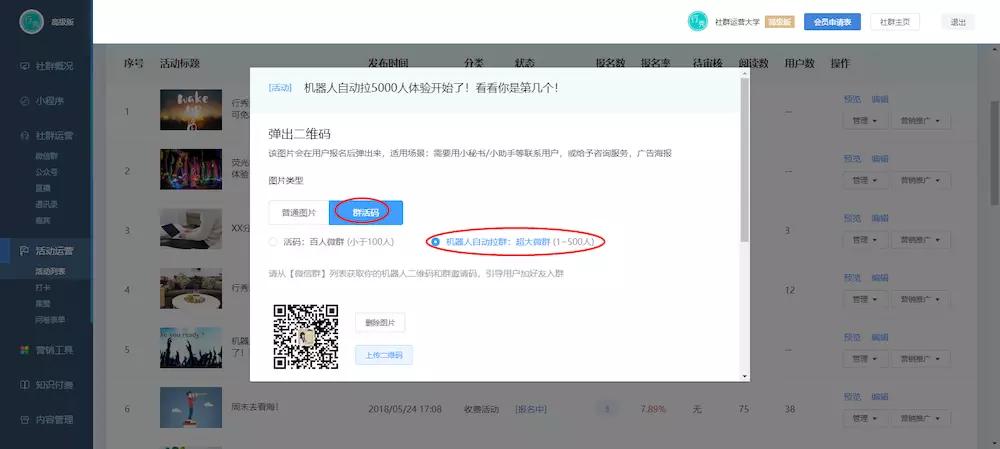Open 通讯录 in sidebar submenu
The width and height of the screenshot is (1000, 449).
(x=47, y=204)
